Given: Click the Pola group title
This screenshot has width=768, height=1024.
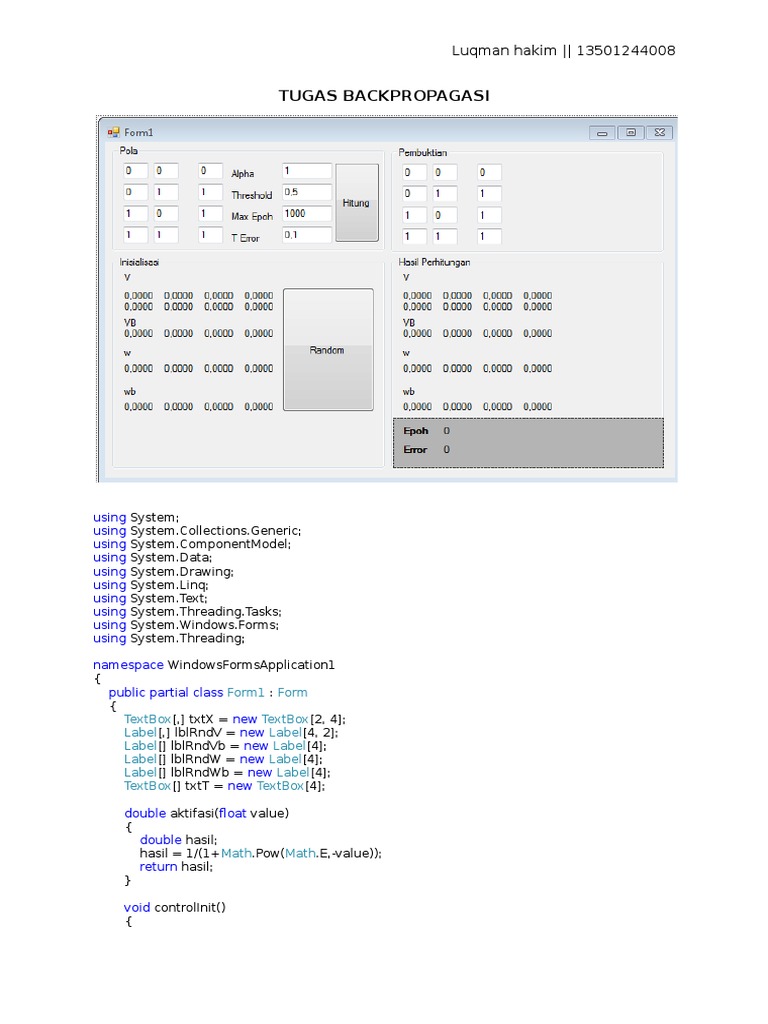Looking at the screenshot, I should (x=129, y=151).
